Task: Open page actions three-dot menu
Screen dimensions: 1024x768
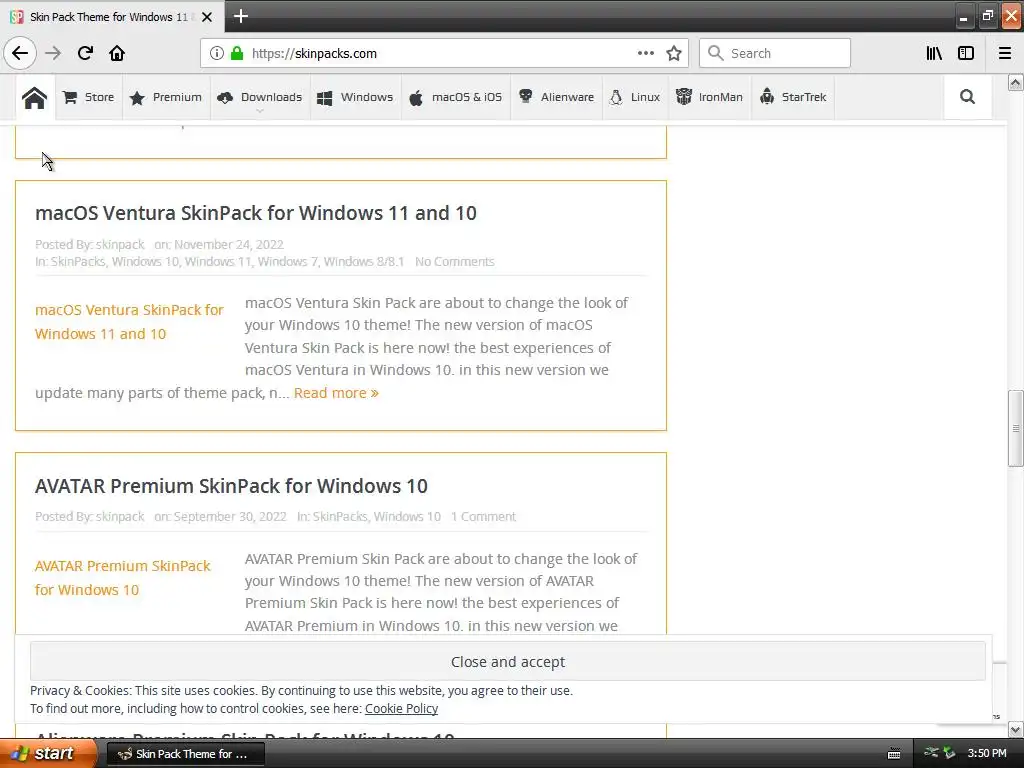Action: click(x=645, y=53)
